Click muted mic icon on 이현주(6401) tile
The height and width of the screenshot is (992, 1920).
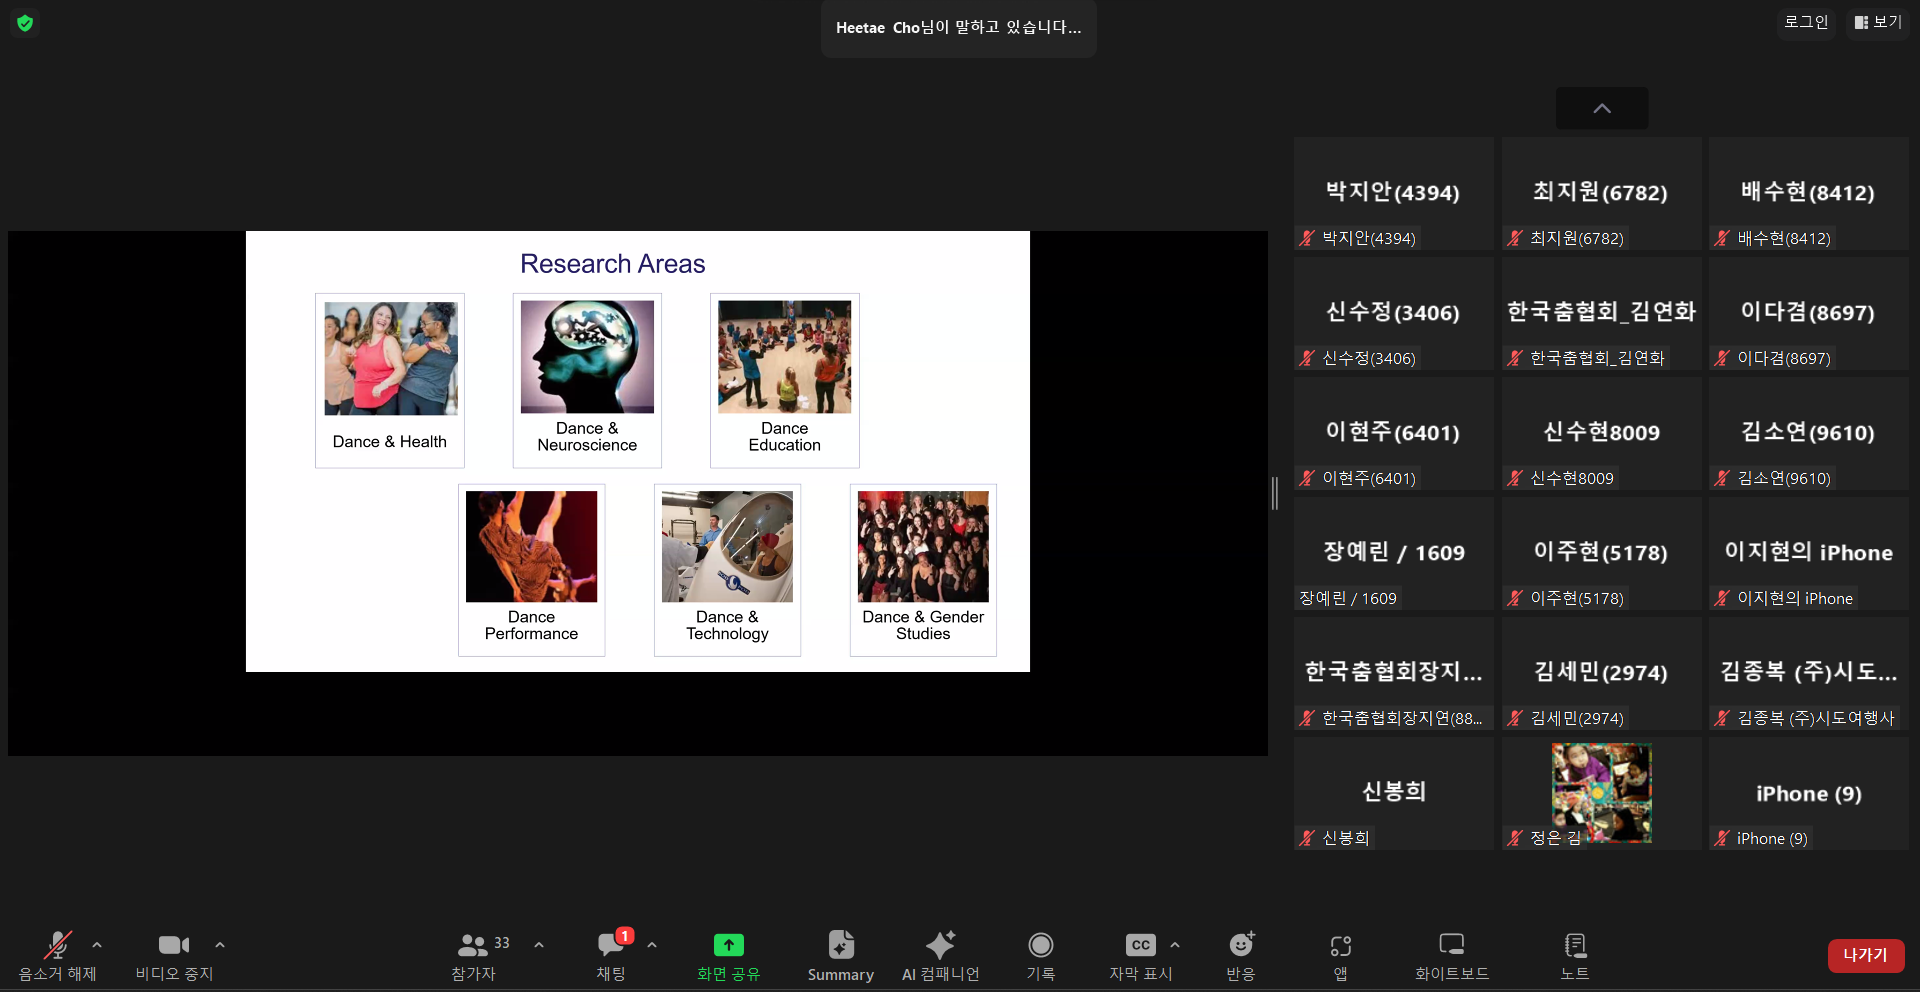click(1307, 478)
